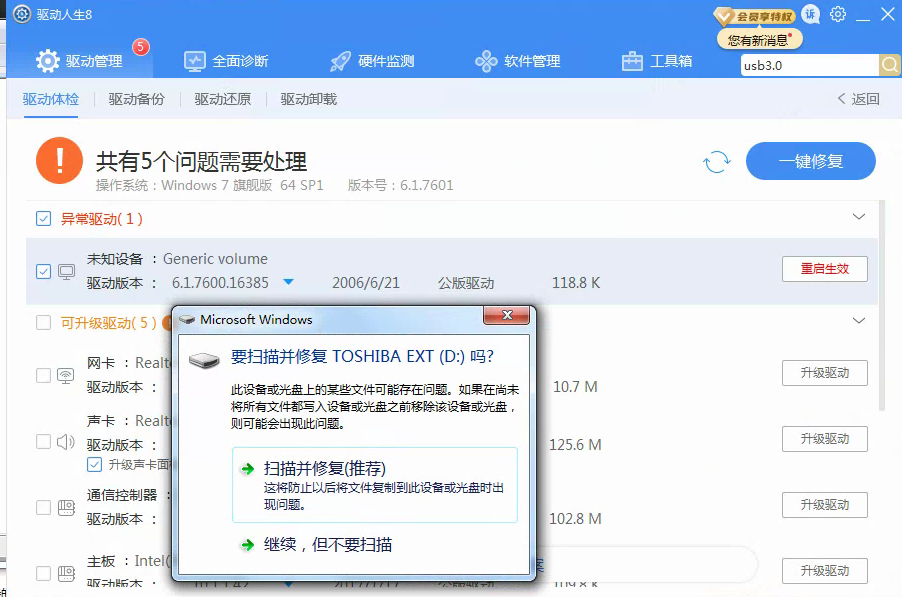
Task: Uncheck the 升级声卡面板 option checkbox
Action: pos(94,464)
